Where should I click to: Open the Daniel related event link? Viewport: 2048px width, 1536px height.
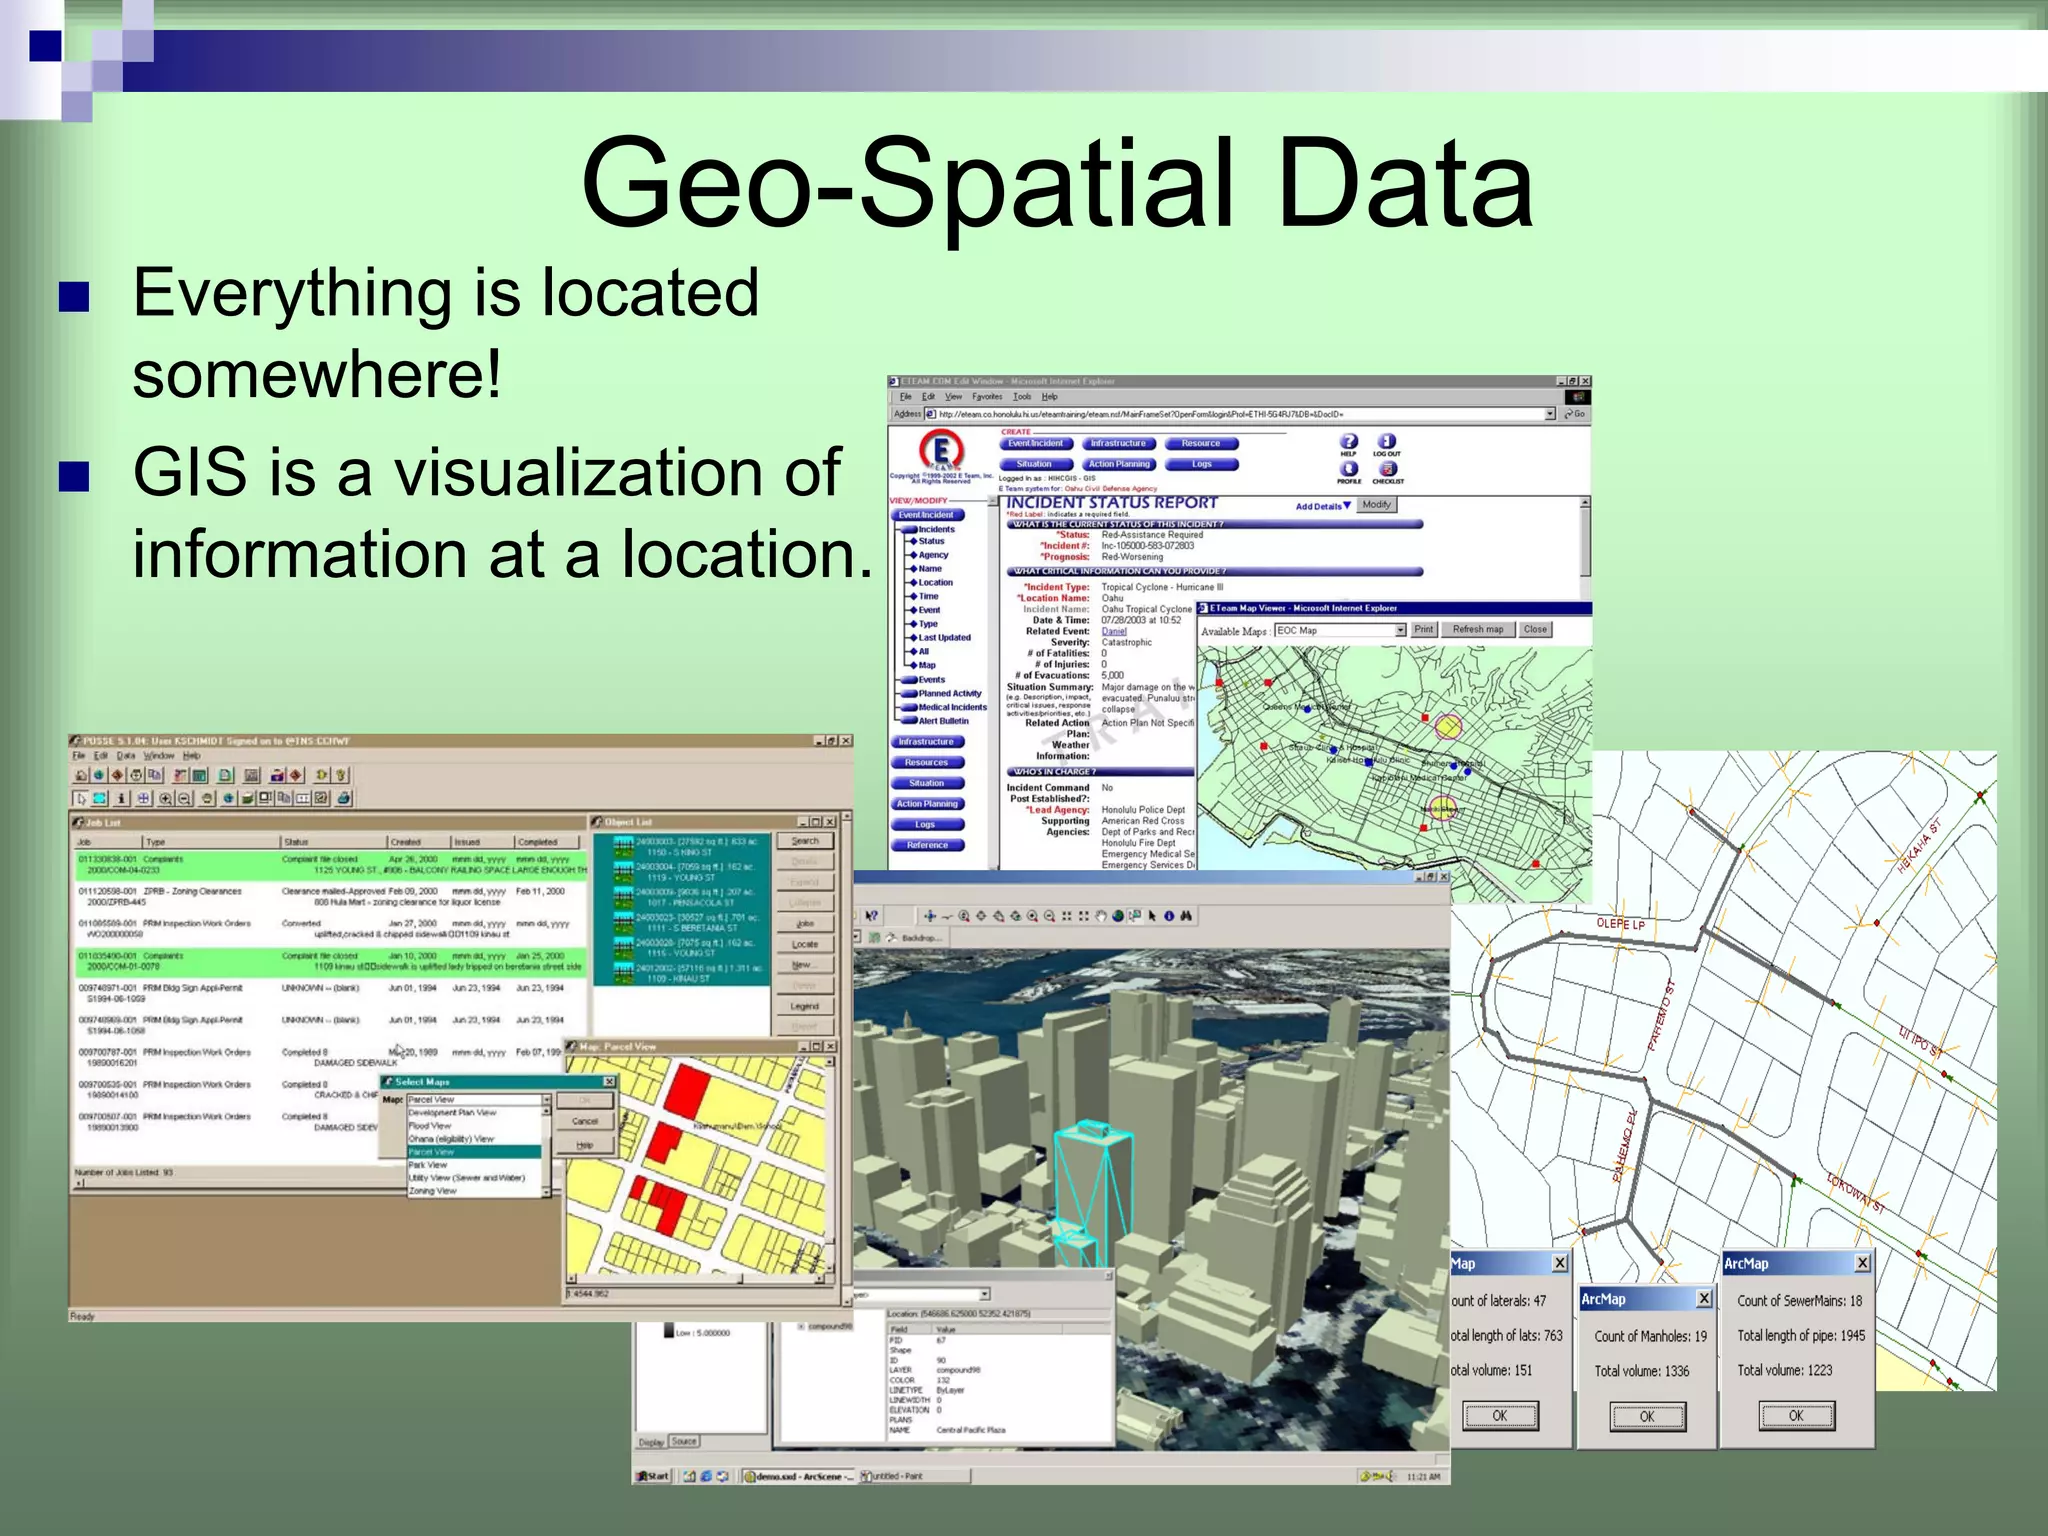(x=1114, y=631)
